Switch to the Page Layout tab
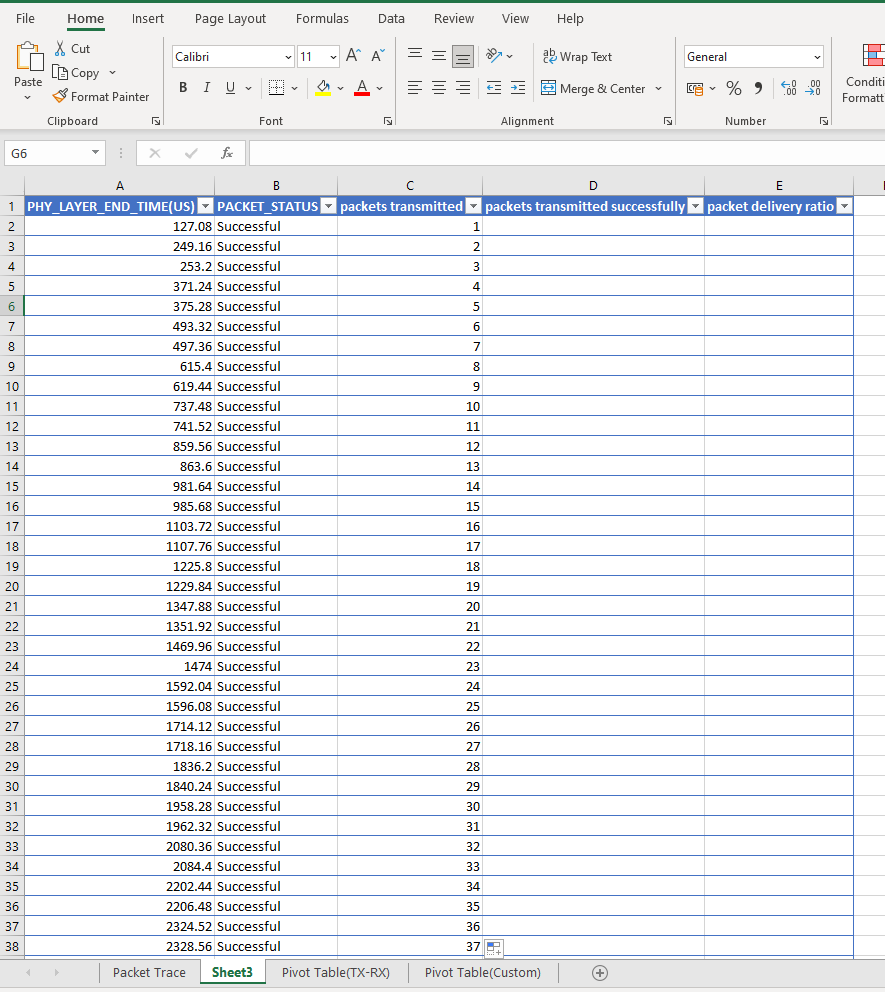Screen dimensions: 885x992 click(x=230, y=18)
